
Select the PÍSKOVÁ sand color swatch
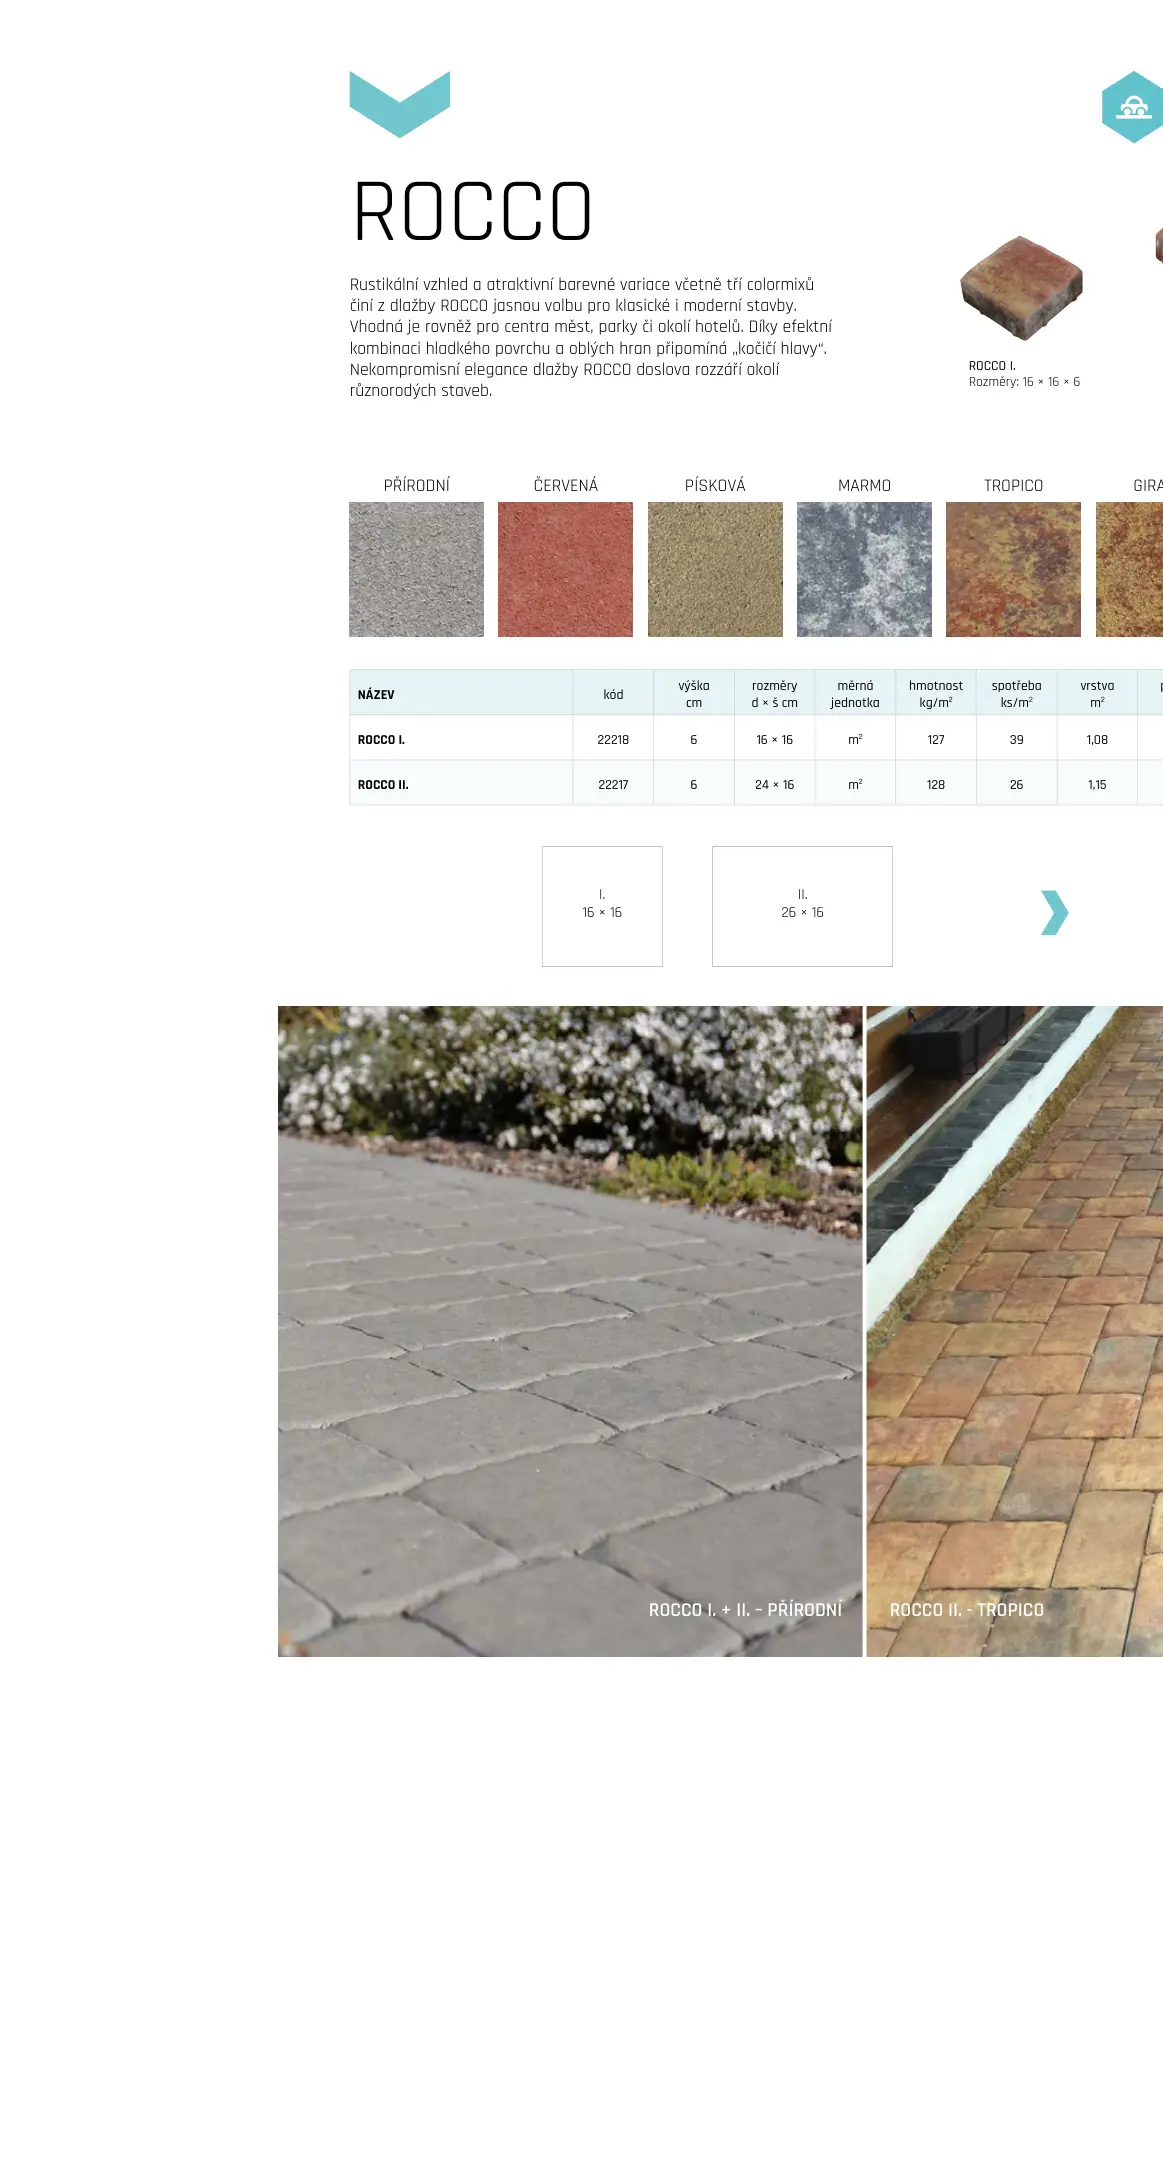coord(715,569)
